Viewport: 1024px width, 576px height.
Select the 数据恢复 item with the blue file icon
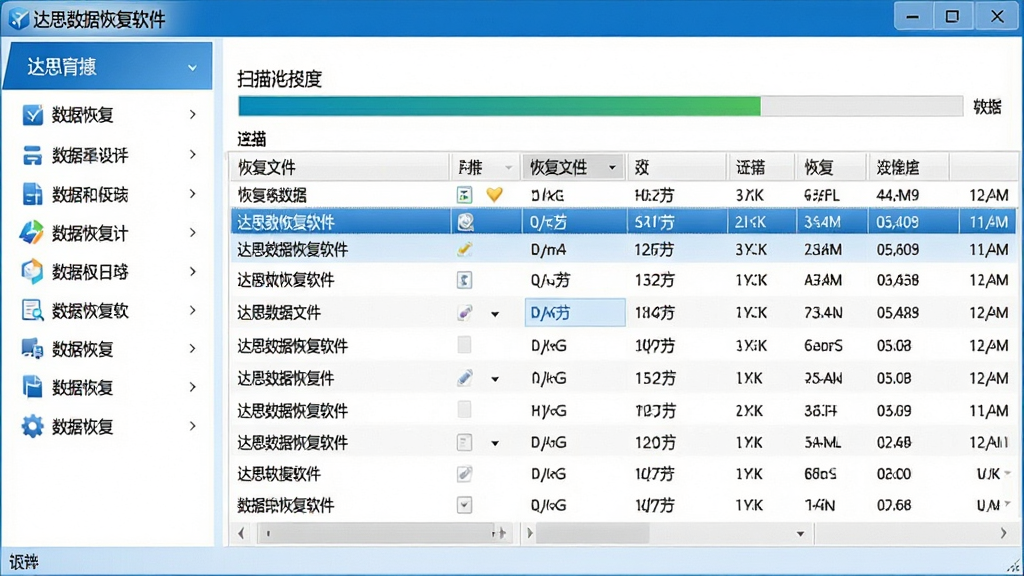coord(108,387)
